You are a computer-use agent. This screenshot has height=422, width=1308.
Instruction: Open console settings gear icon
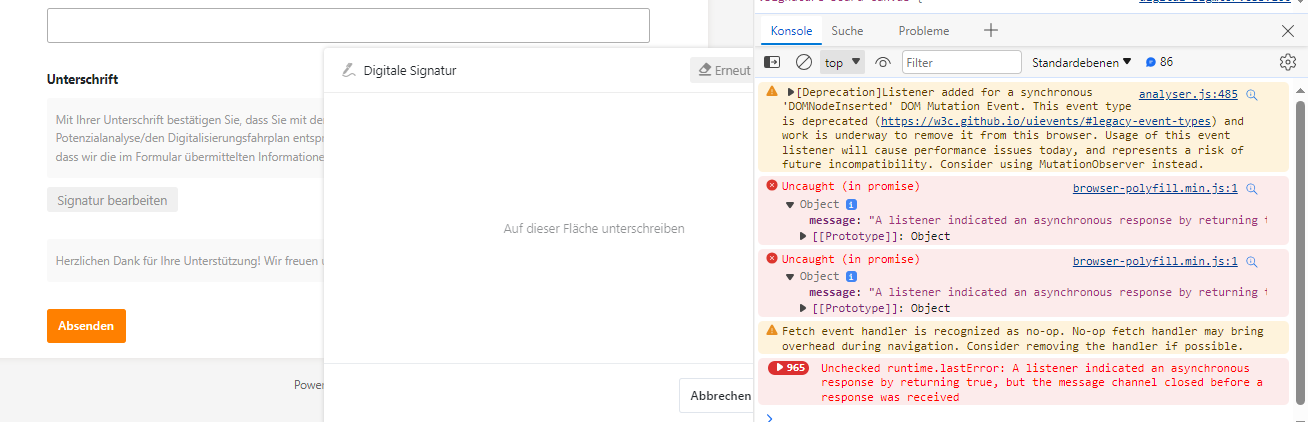(1287, 62)
